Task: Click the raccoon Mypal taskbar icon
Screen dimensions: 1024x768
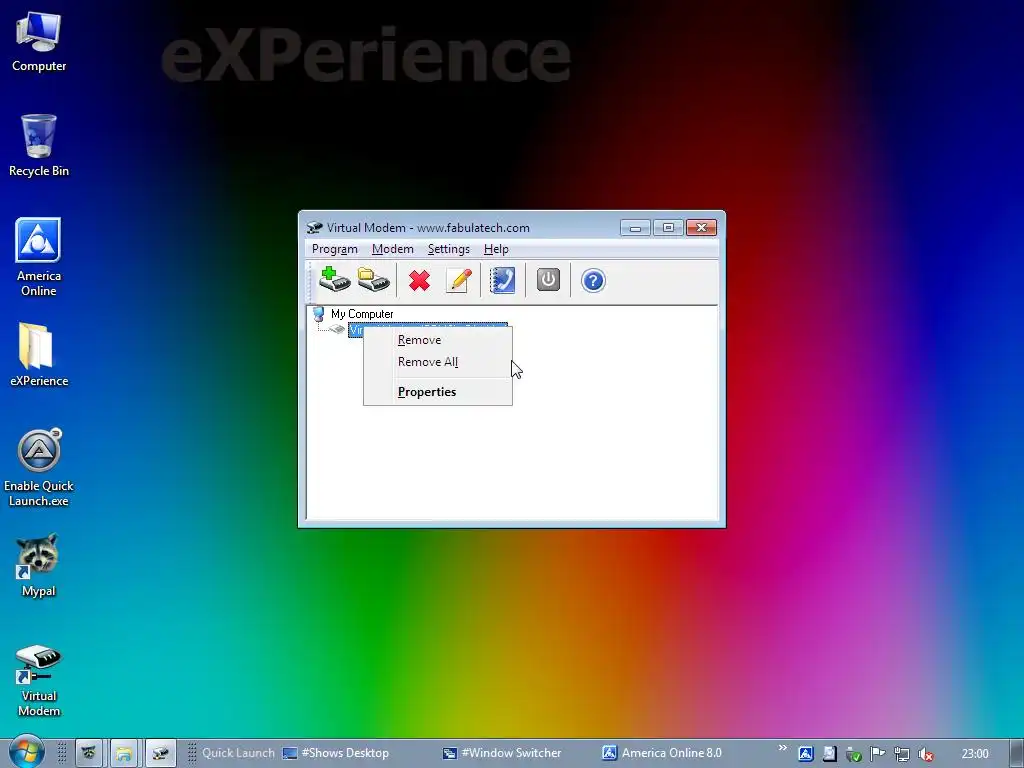Action: click(88, 753)
